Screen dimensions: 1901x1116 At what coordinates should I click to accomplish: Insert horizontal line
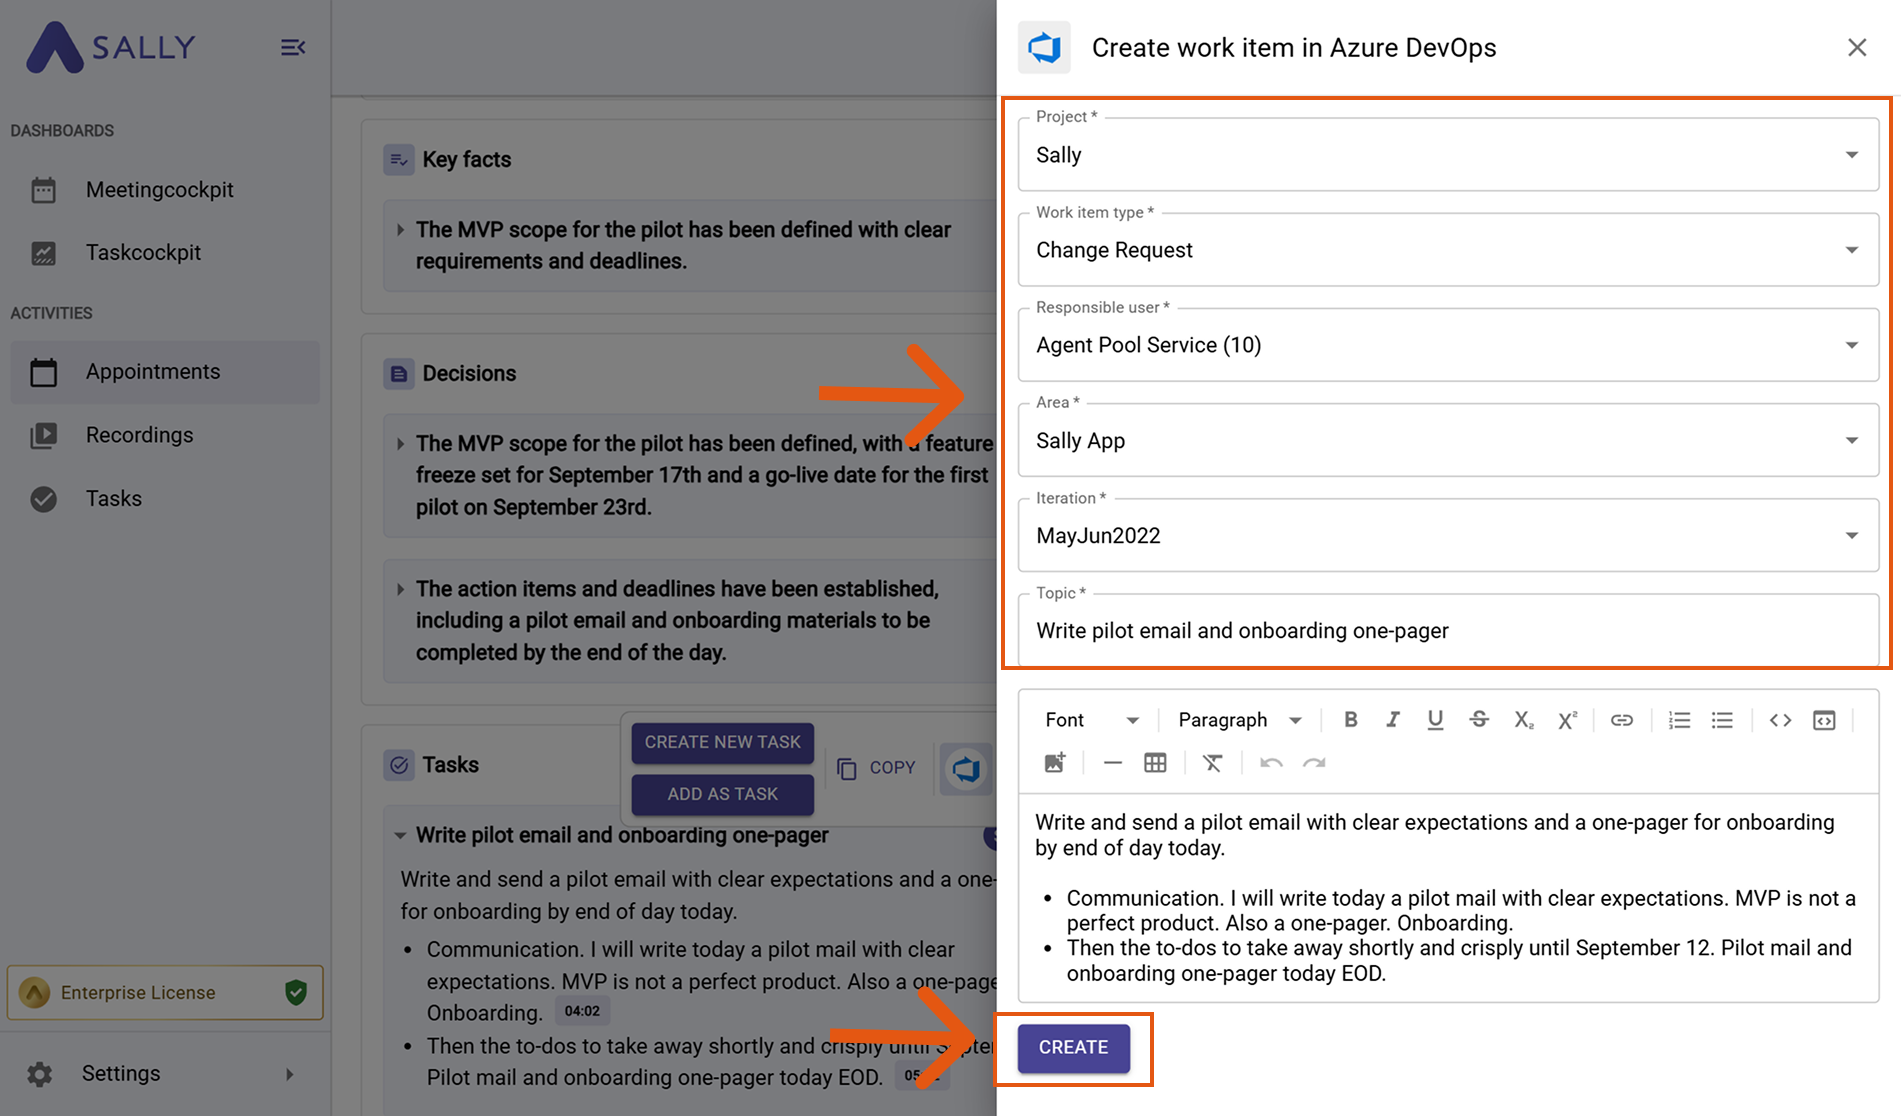(x=1112, y=763)
